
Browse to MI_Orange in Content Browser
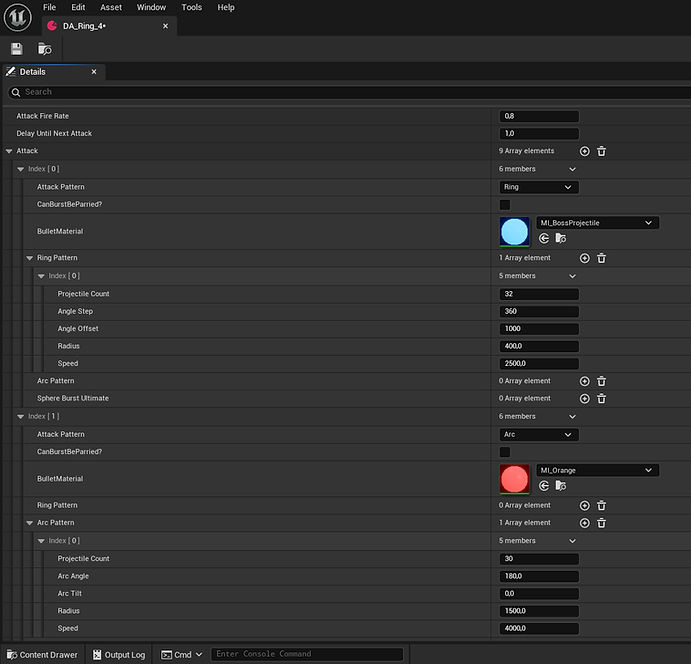pyautogui.click(x=561, y=486)
